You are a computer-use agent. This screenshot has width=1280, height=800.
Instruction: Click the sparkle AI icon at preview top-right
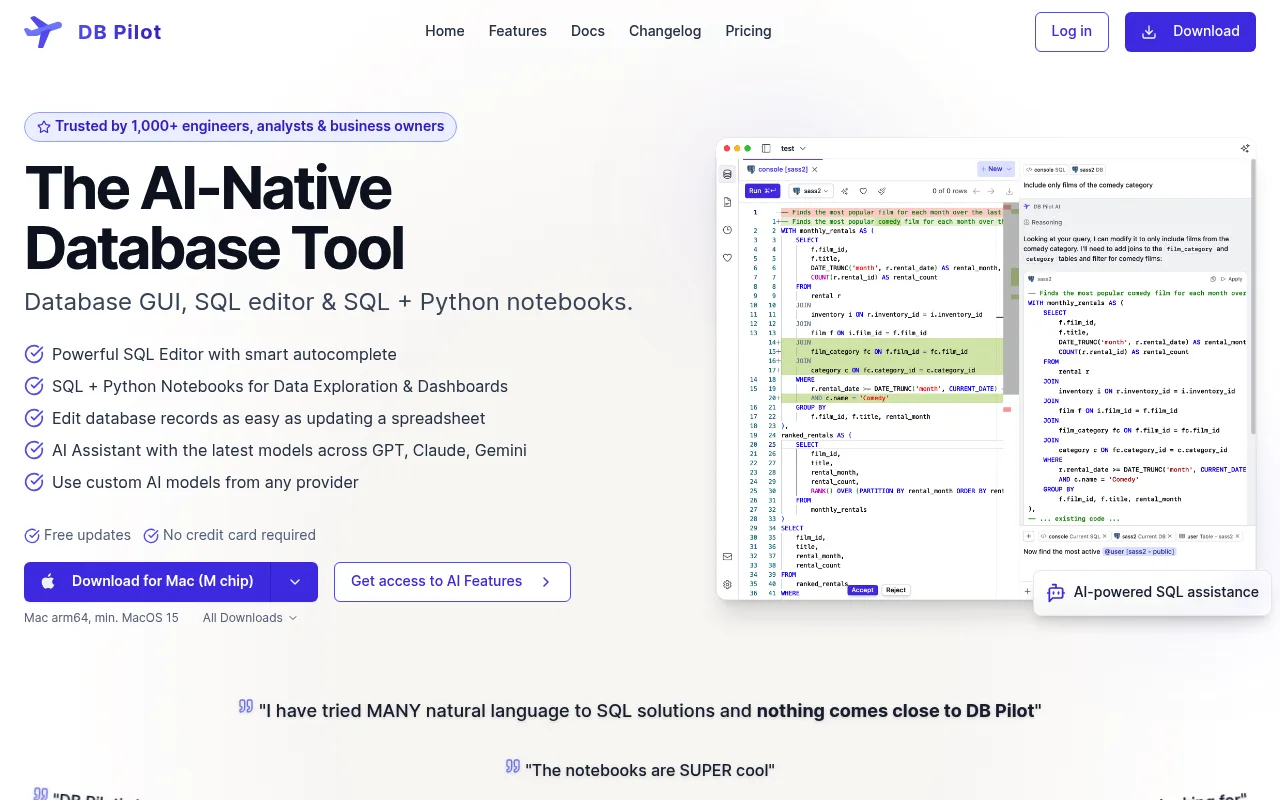[1245, 148]
